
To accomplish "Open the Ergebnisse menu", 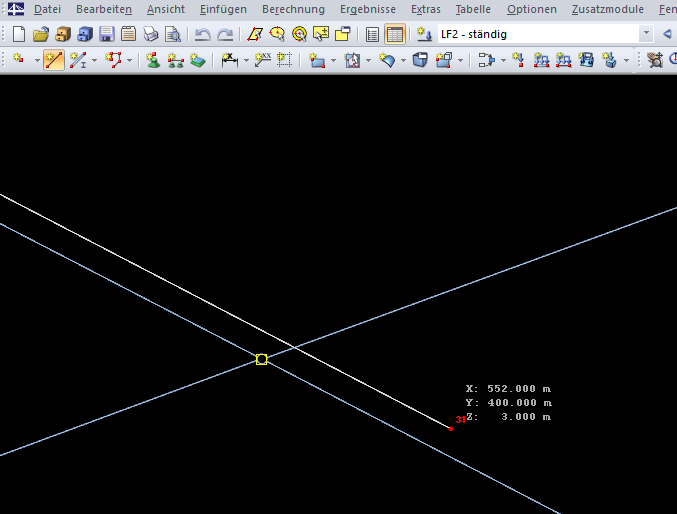I will 368,9.
